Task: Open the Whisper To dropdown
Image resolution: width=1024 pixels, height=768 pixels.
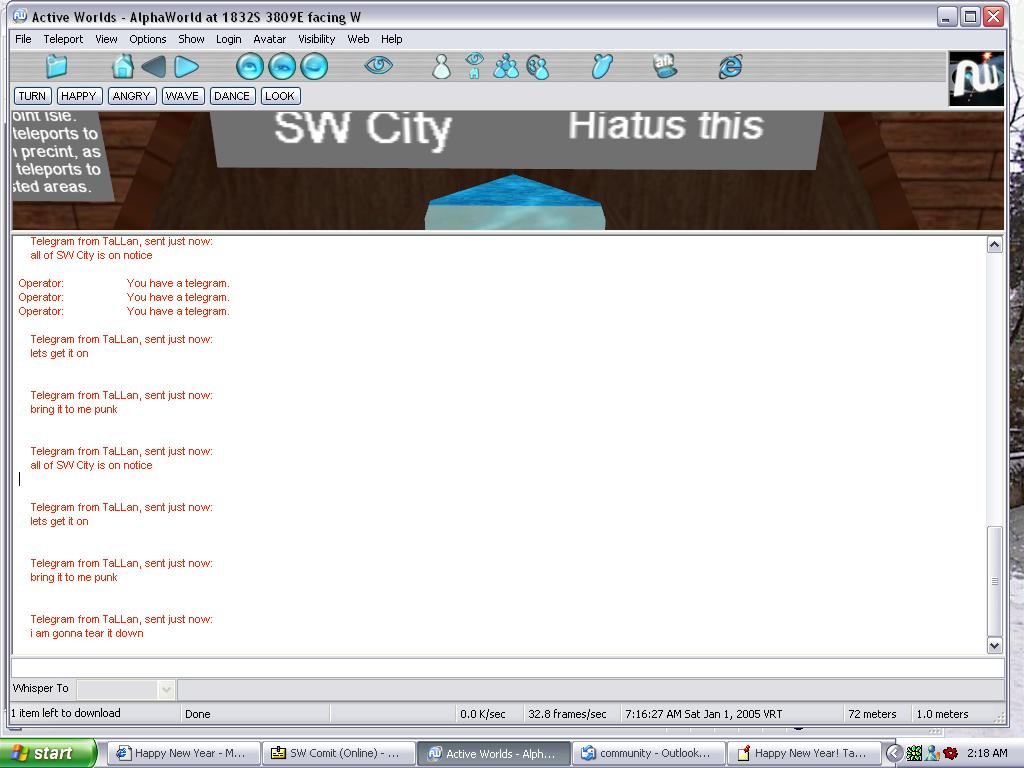Action: pyautogui.click(x=166, y=689)
